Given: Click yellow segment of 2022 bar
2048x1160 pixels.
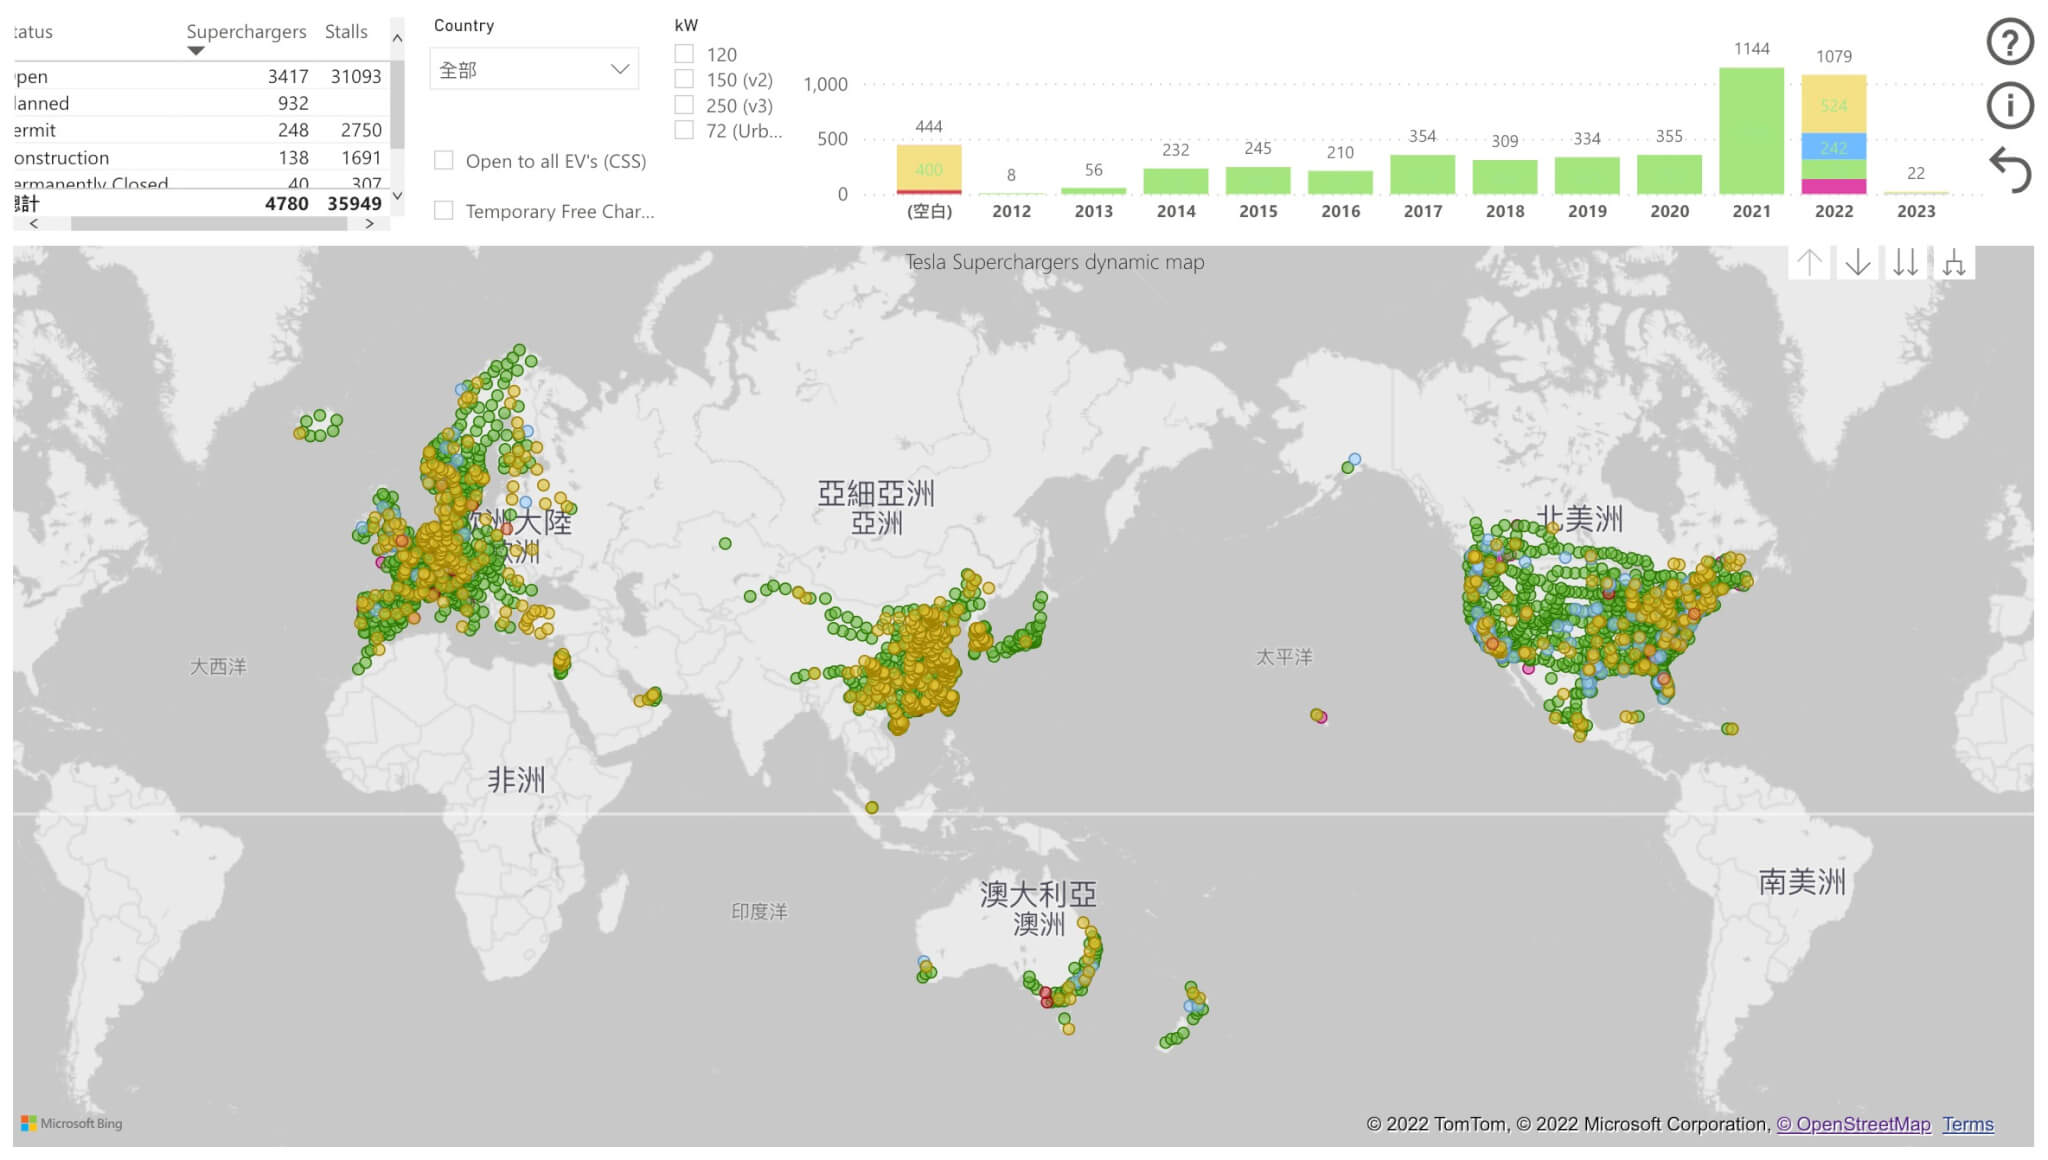Looking at the screenshot, I should tap(1833, 104).
